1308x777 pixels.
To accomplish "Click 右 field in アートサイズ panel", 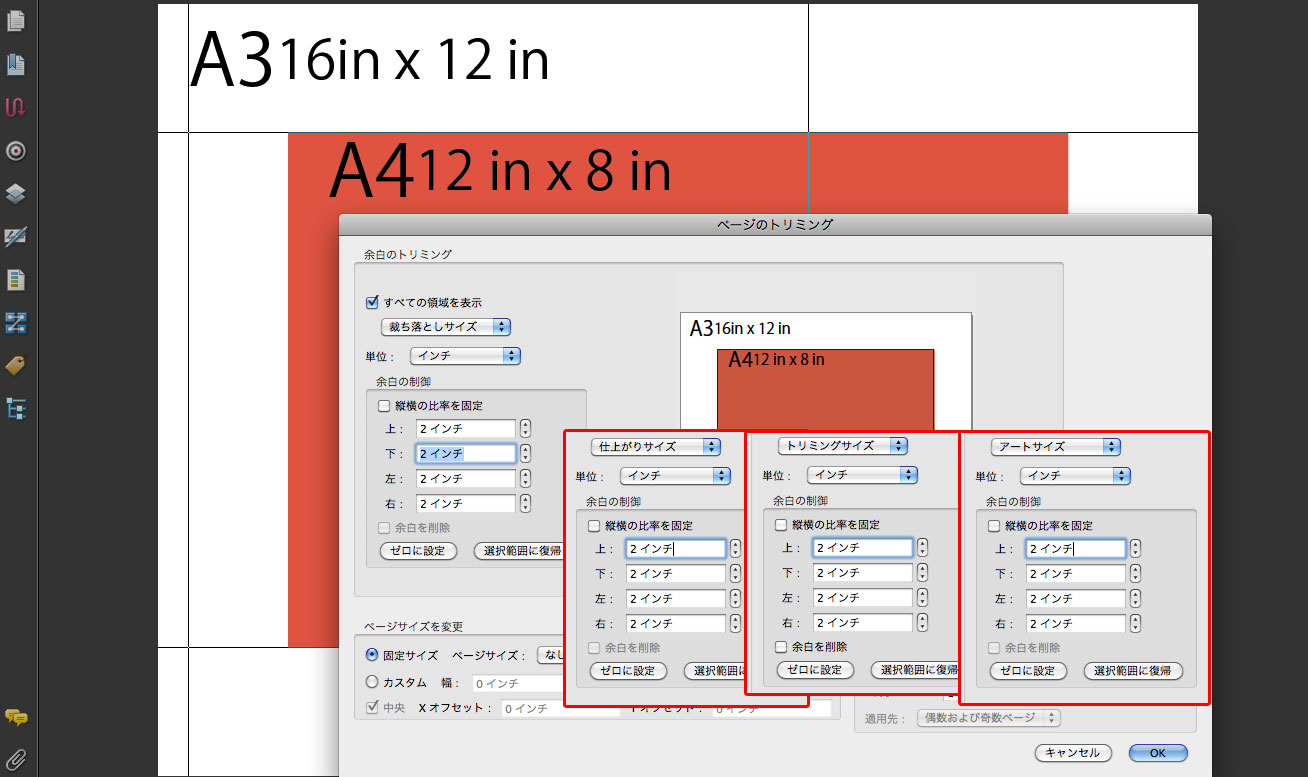I will [1076, 623].
